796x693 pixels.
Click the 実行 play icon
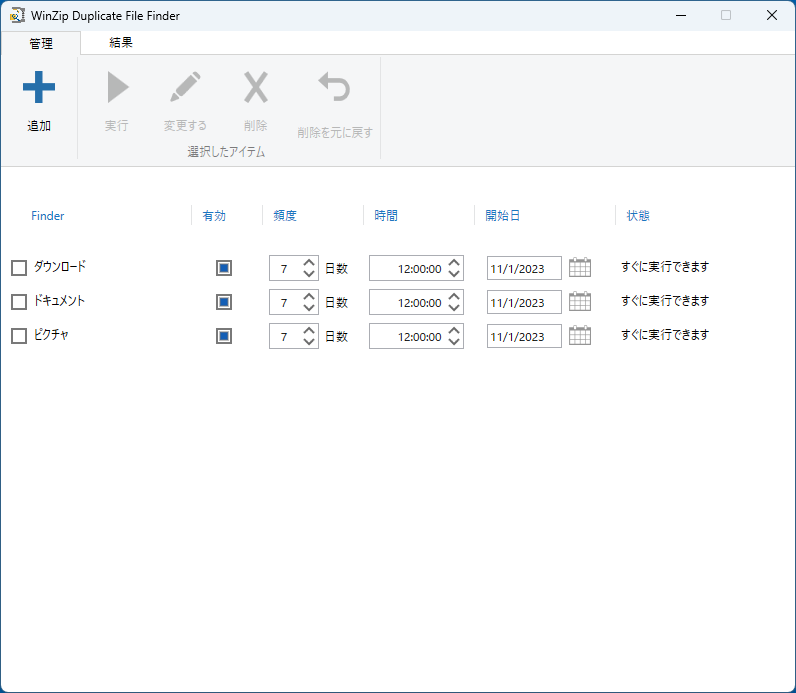[118, 87]
